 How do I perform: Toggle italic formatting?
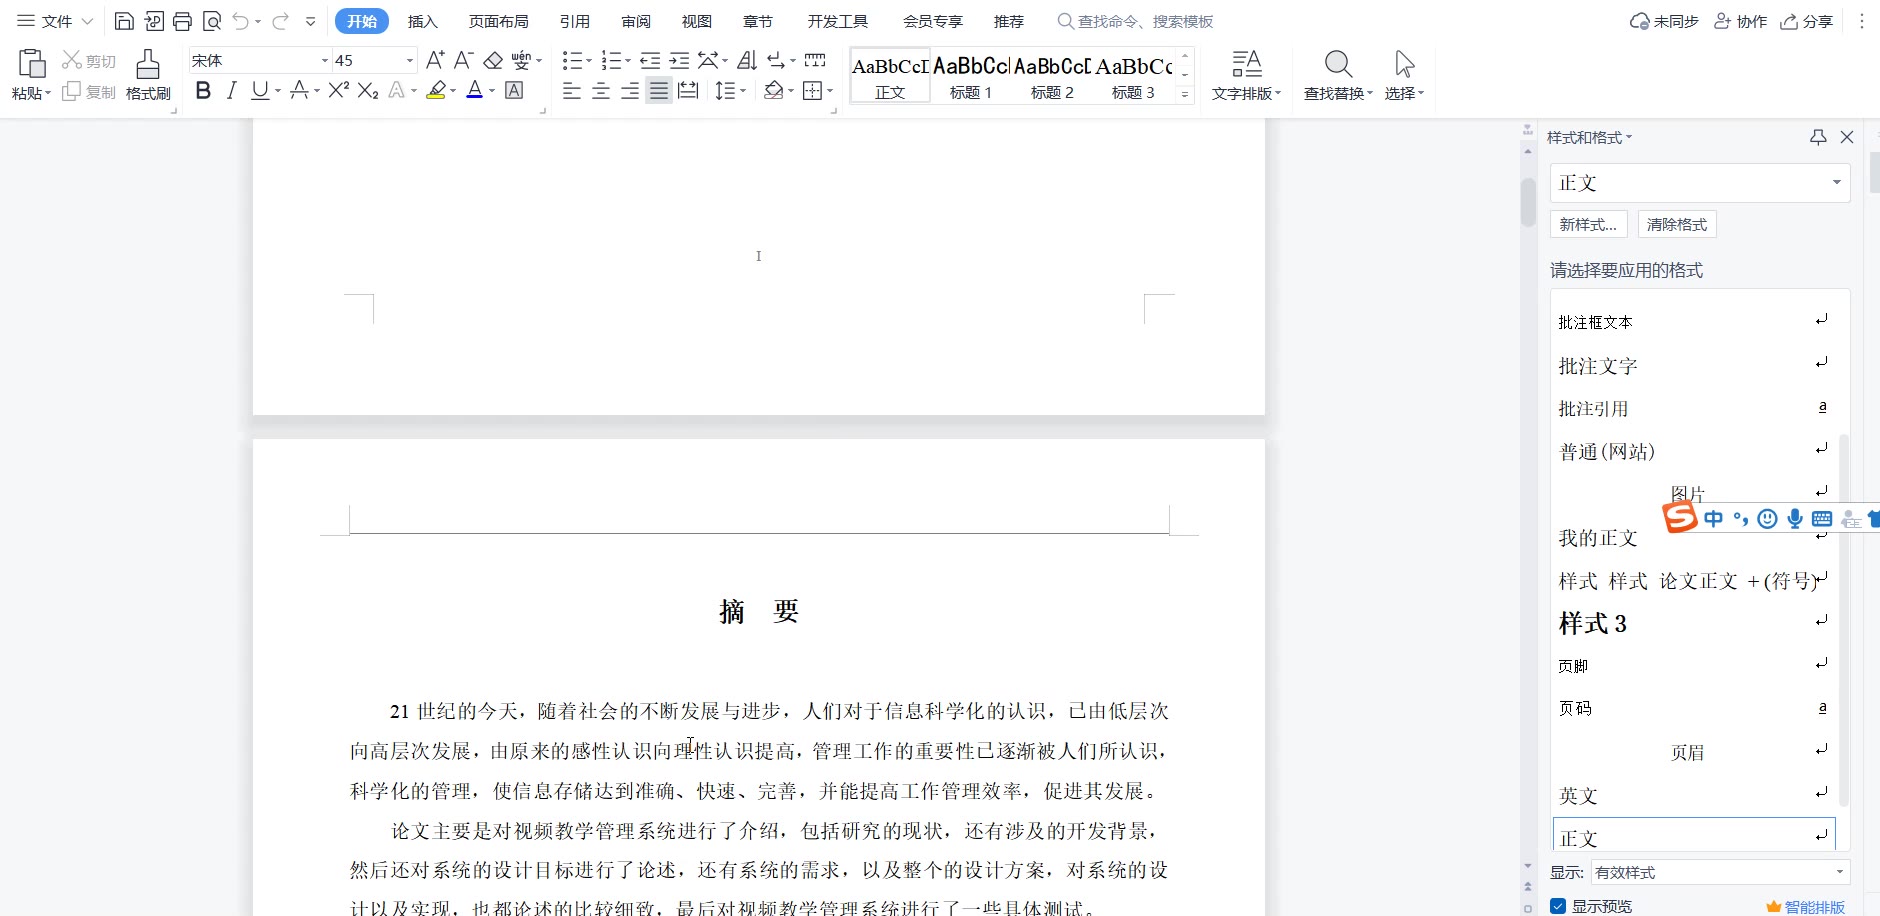(x=232, y=91)
